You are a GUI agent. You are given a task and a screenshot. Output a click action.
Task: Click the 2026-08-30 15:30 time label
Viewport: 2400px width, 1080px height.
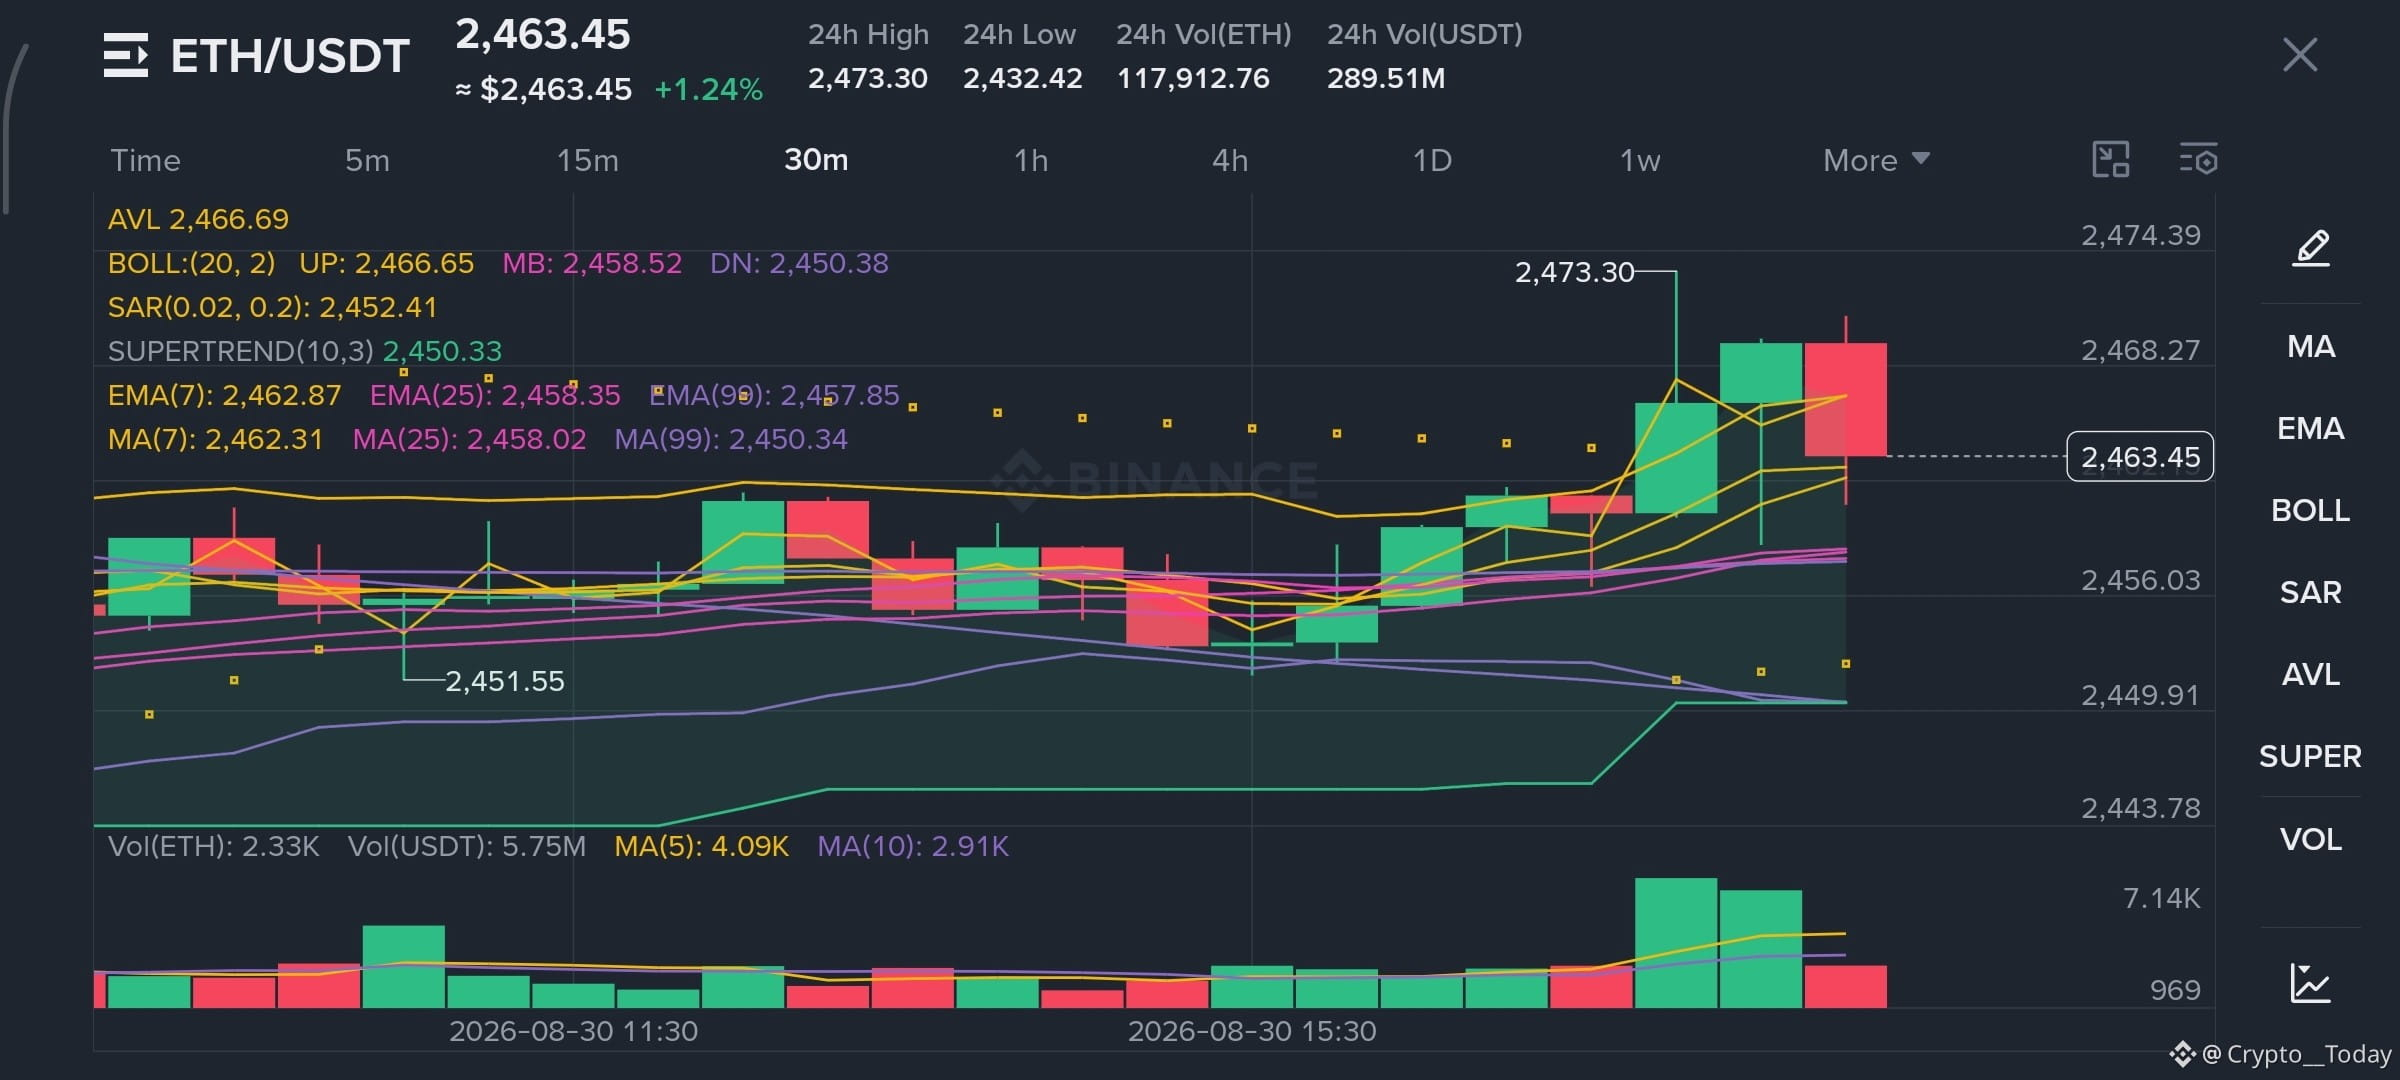(1252, 1031)
